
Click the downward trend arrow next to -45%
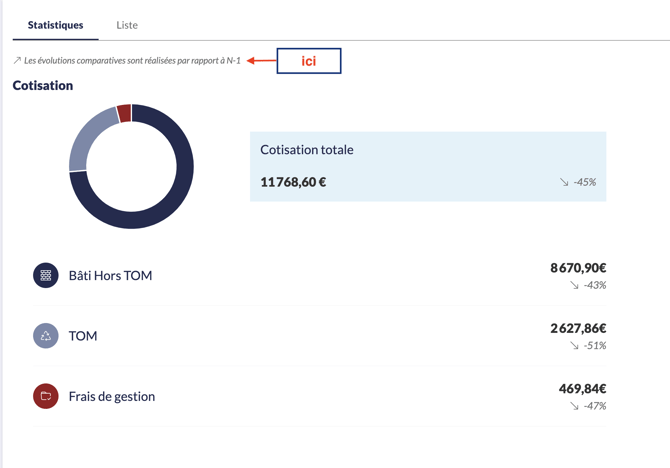click(564, 182)
